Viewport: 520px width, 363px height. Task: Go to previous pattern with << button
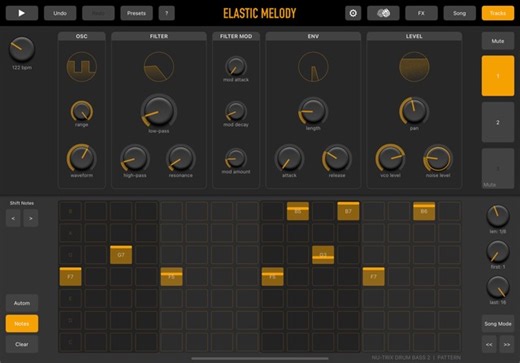click(x=489, y=344)
